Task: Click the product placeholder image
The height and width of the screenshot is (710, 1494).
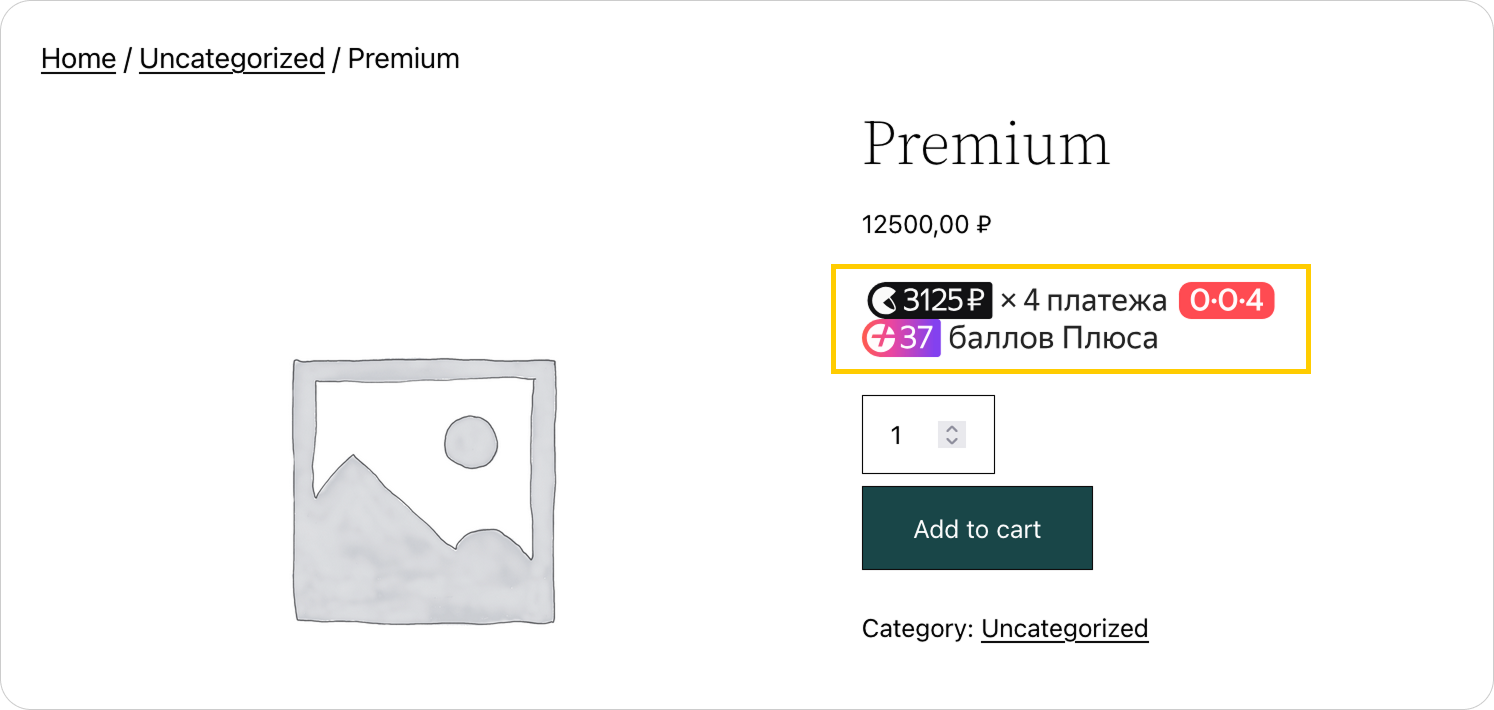Action: [423, 490]
